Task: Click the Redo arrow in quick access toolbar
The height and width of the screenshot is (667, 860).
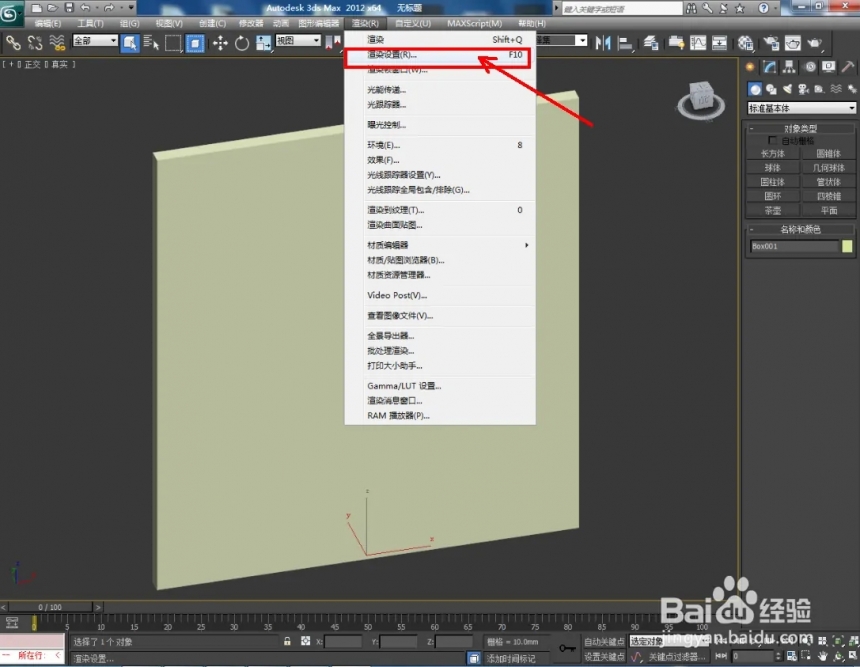Action: [x=109, y=8]
